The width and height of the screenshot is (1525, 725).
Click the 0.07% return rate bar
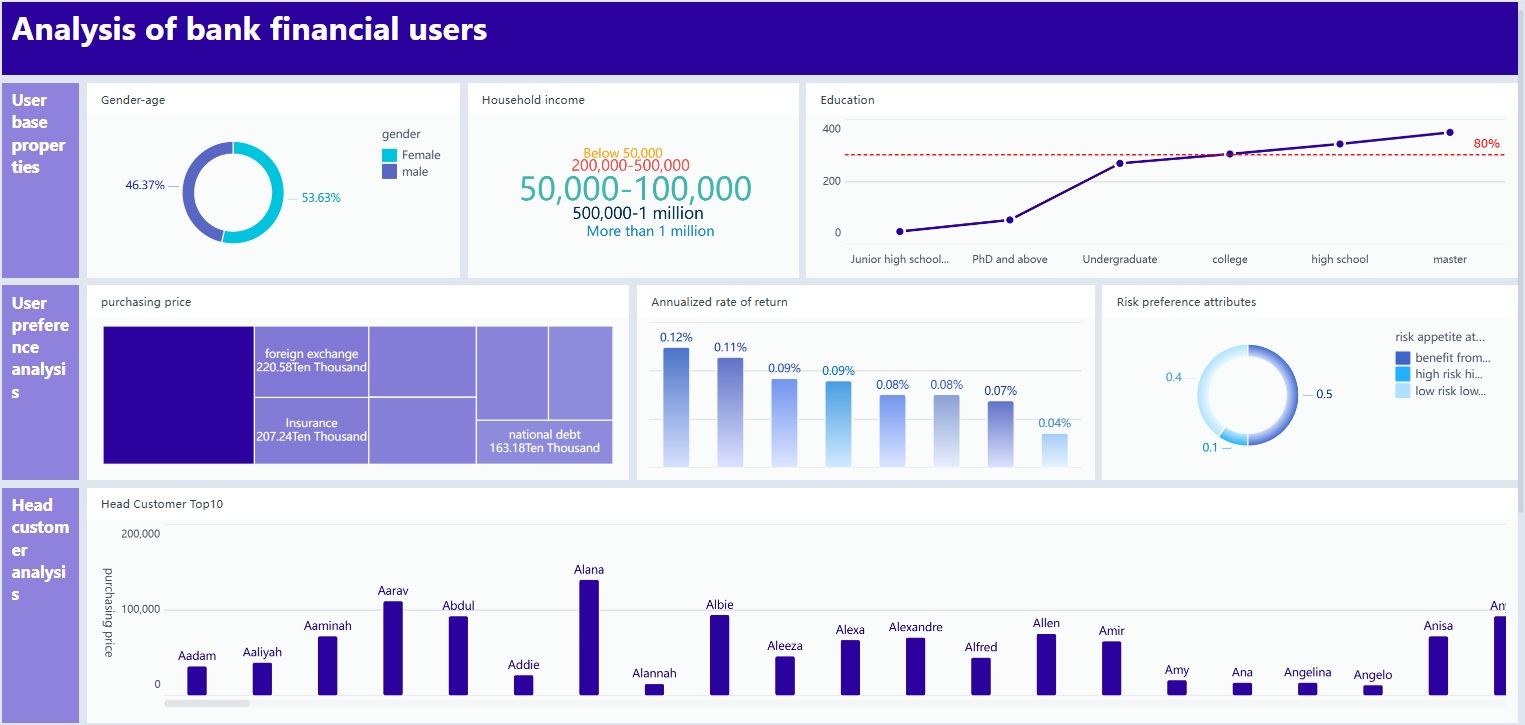[1000, 434]
